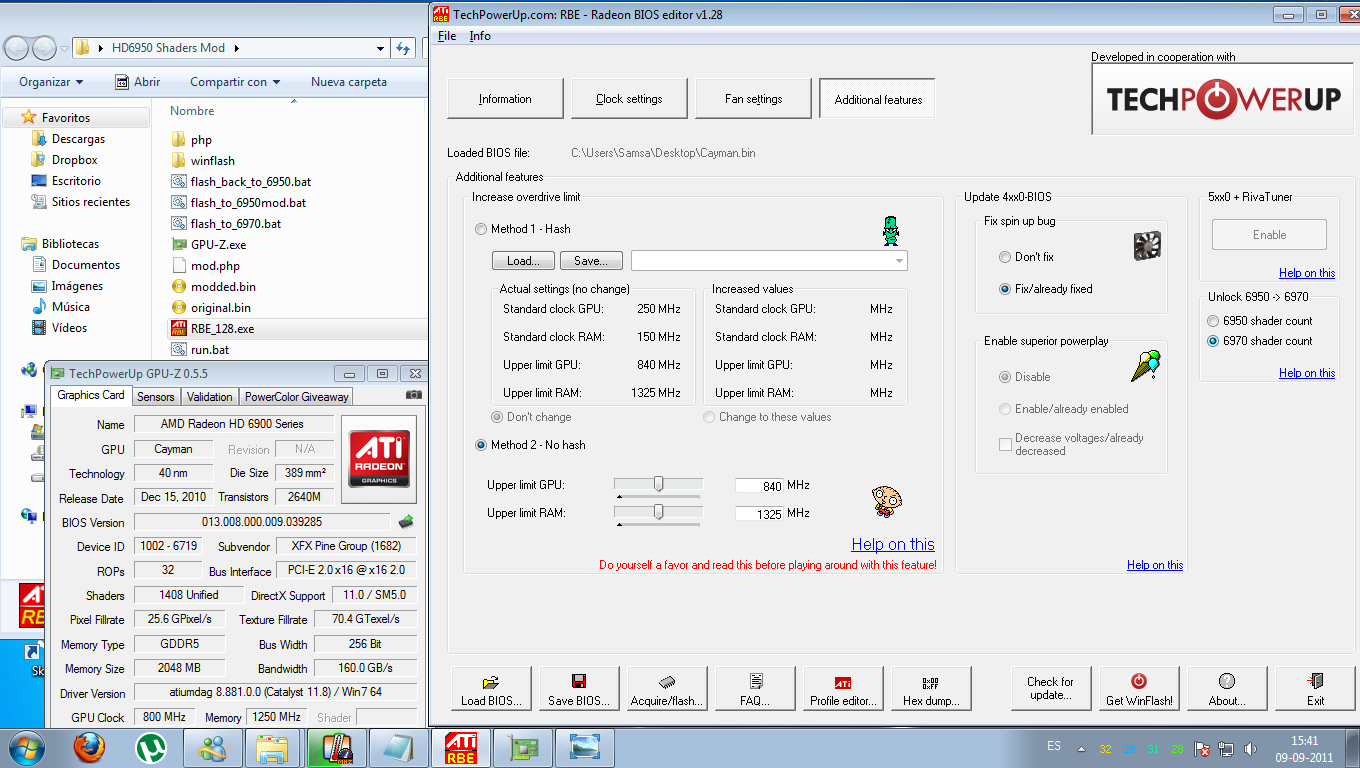Click the volume icon in system tray
This screenshot has width=1360, height=768.
click(1250, 748)
